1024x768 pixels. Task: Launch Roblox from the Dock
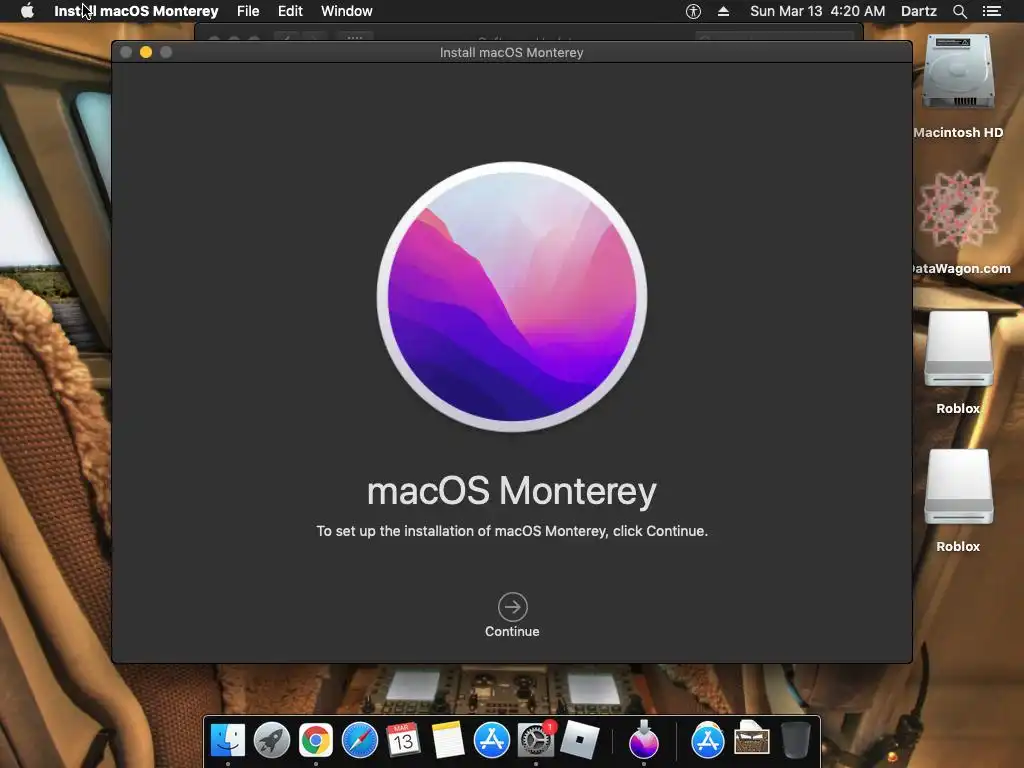click(x=579, y=740)
